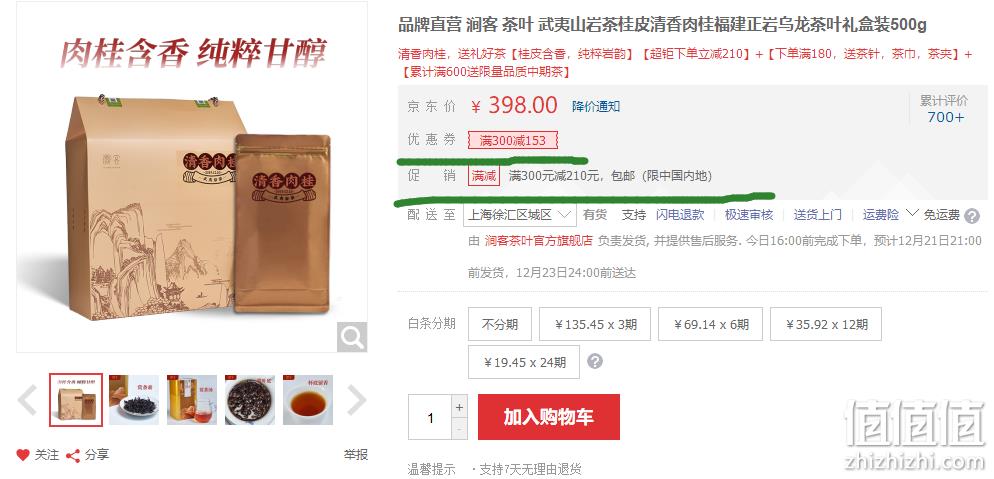Click the heart 关注 follow icon

(23, 455)
